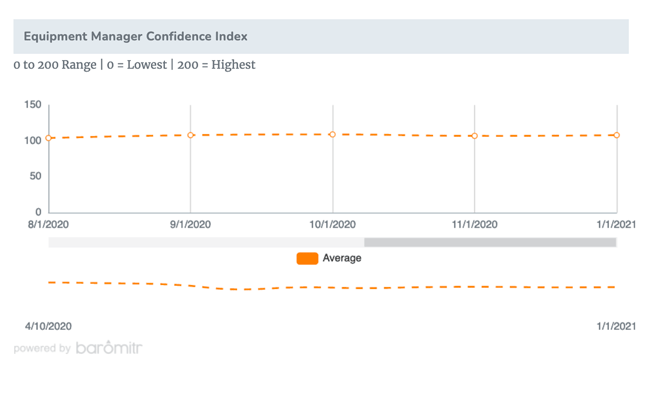Click the 4/10/2020 range start date
650x402 pixels.
[x=48, y=326]
